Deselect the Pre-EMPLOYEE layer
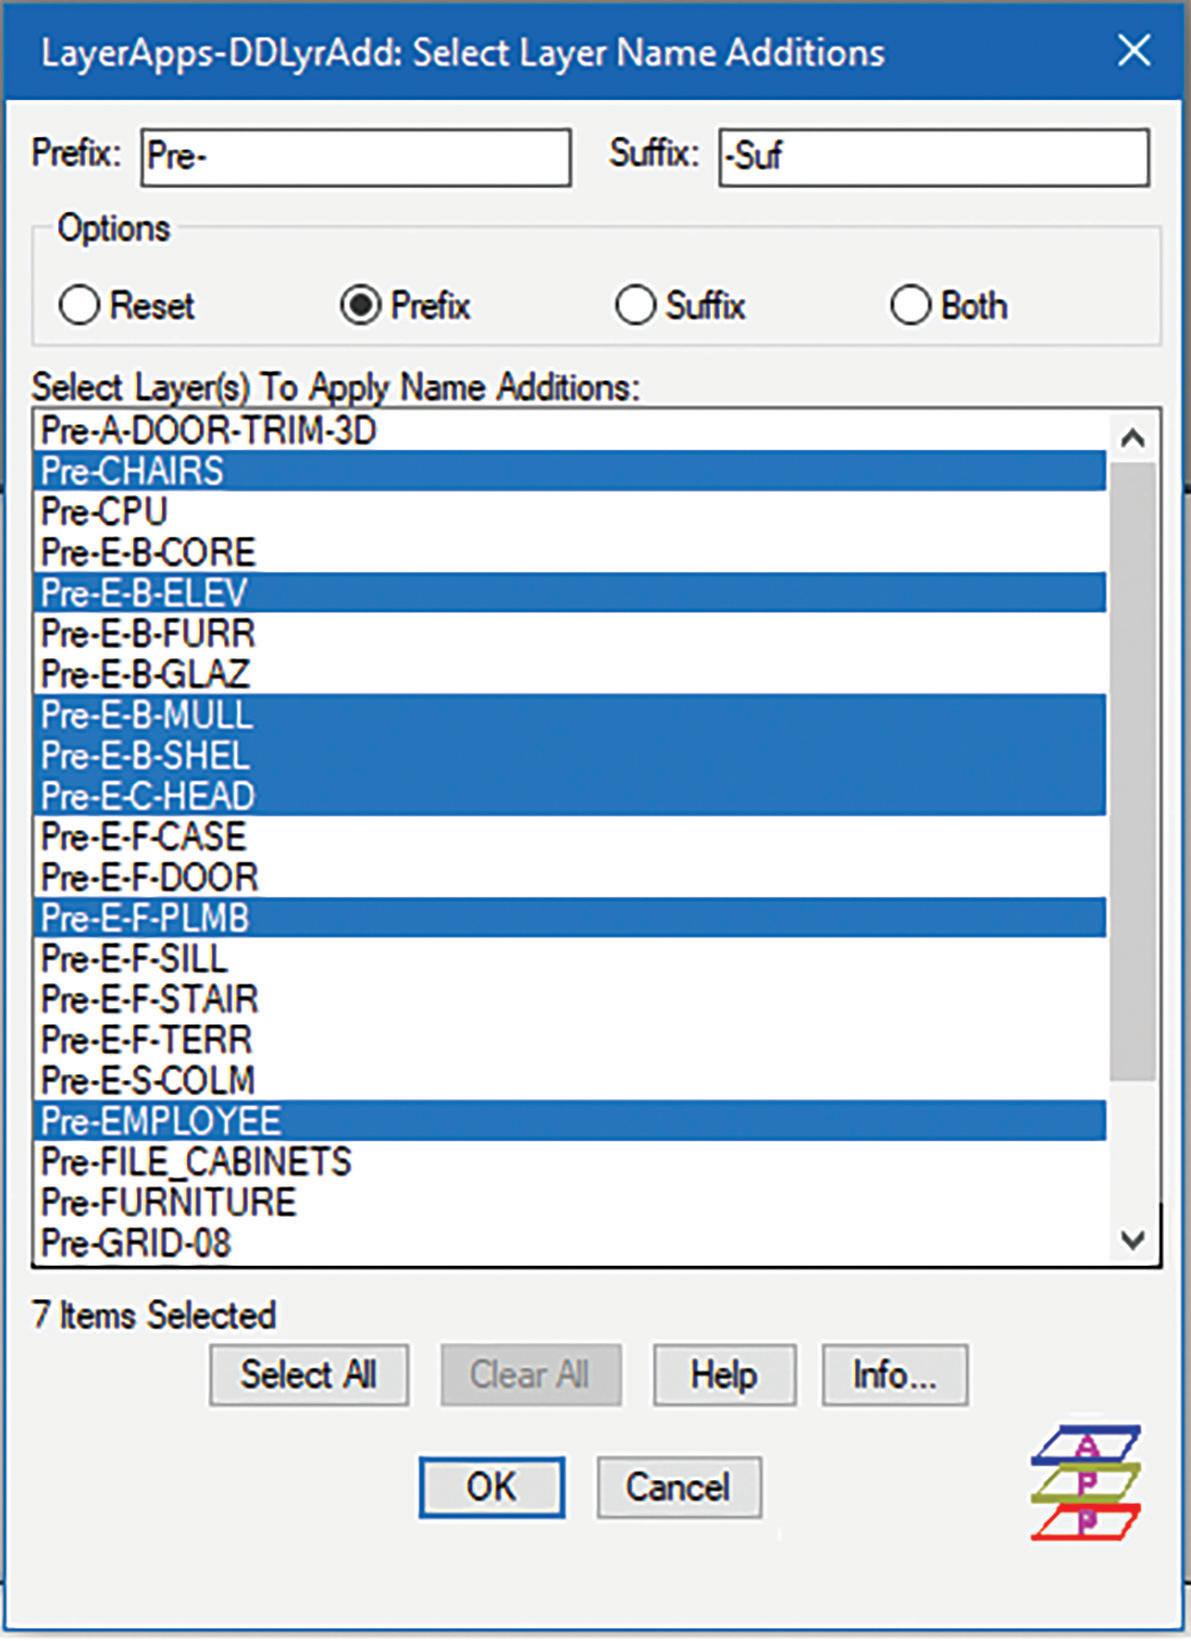Image resolution: width=1191 pixels, height=1641 pixels. [x=570, y=1121]
